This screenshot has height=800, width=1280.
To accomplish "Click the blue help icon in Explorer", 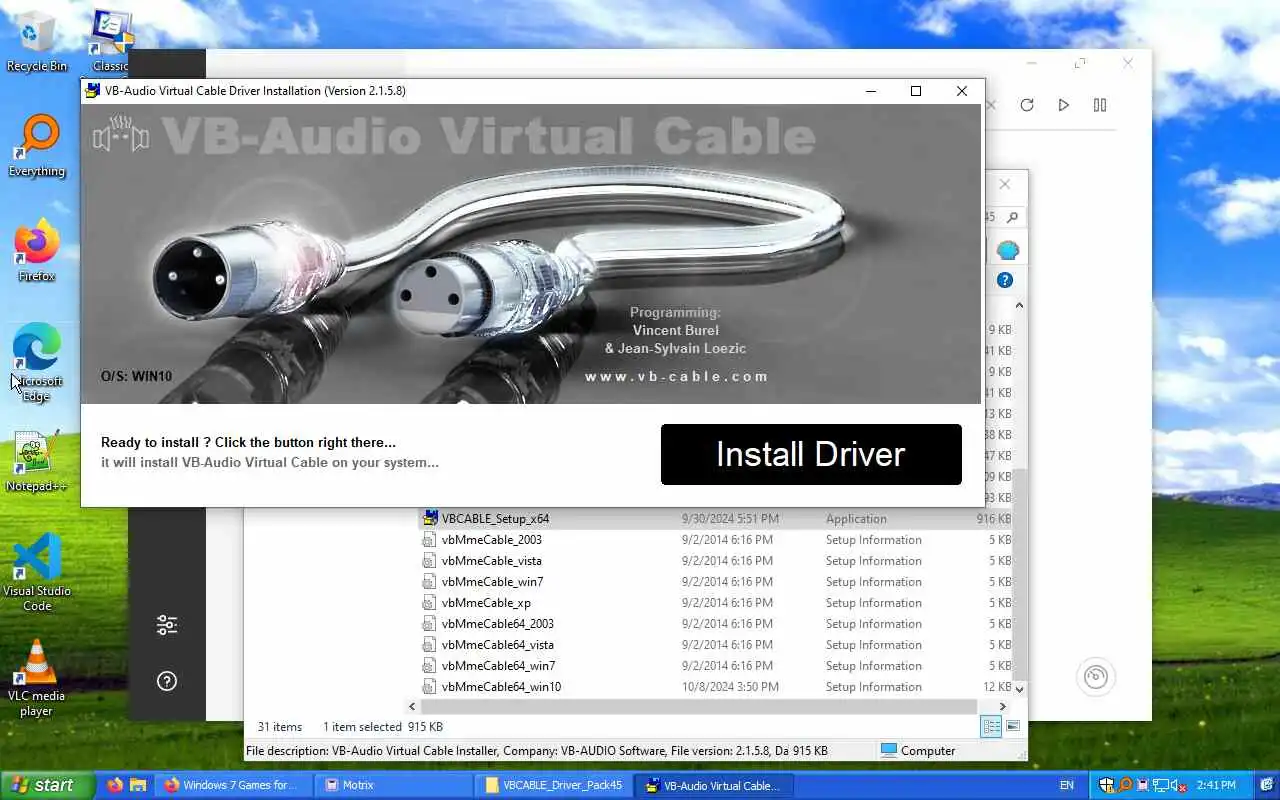I will click(1005, 280).
